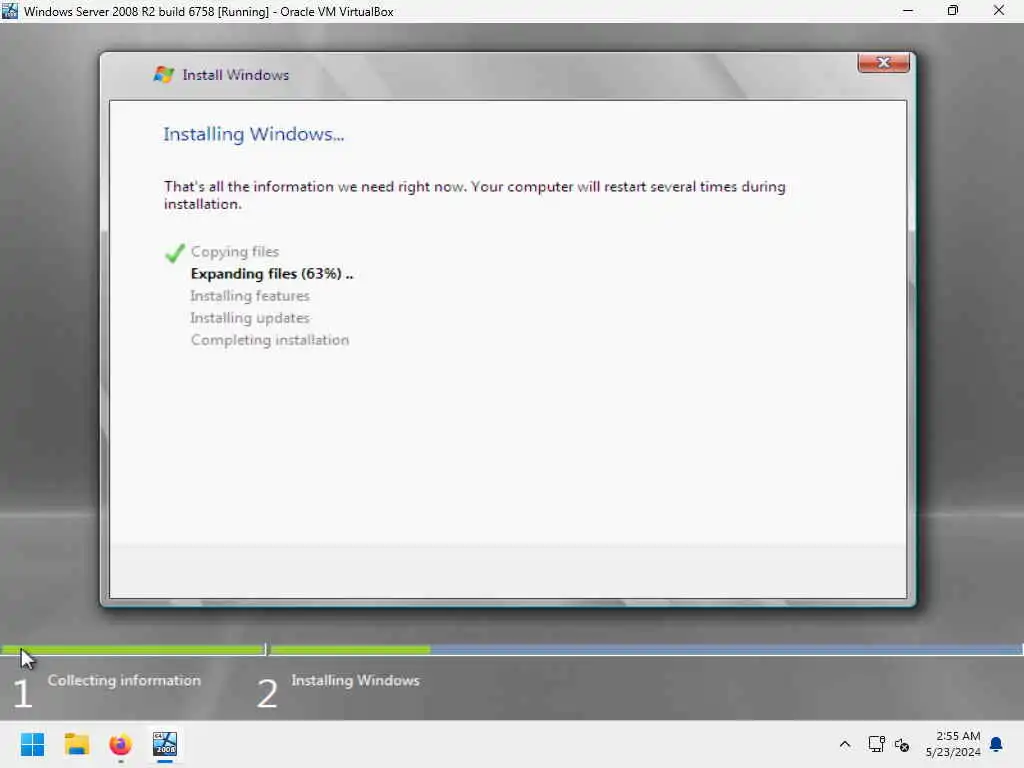Open the Windows Start menu
The height and width of the screenshot is (768, 1024).
click(x=32, y=744)
